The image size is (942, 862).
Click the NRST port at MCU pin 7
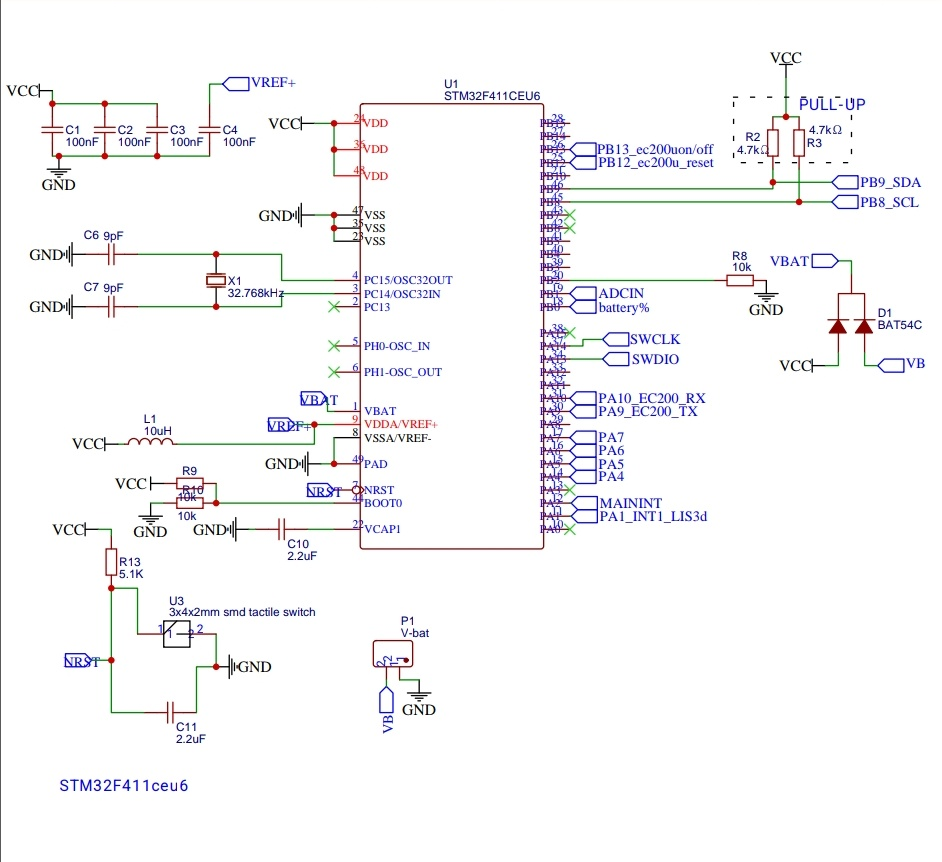(x=324, y=491)
